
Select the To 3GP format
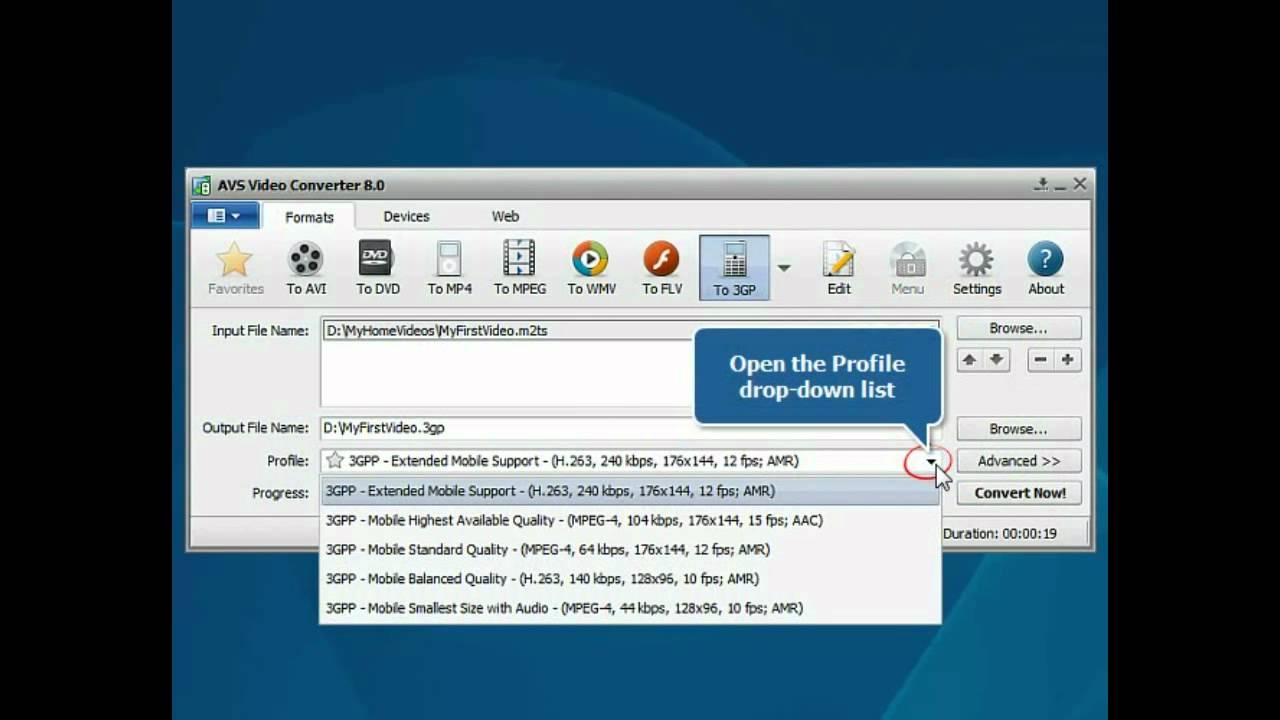(x=734, y=268)
